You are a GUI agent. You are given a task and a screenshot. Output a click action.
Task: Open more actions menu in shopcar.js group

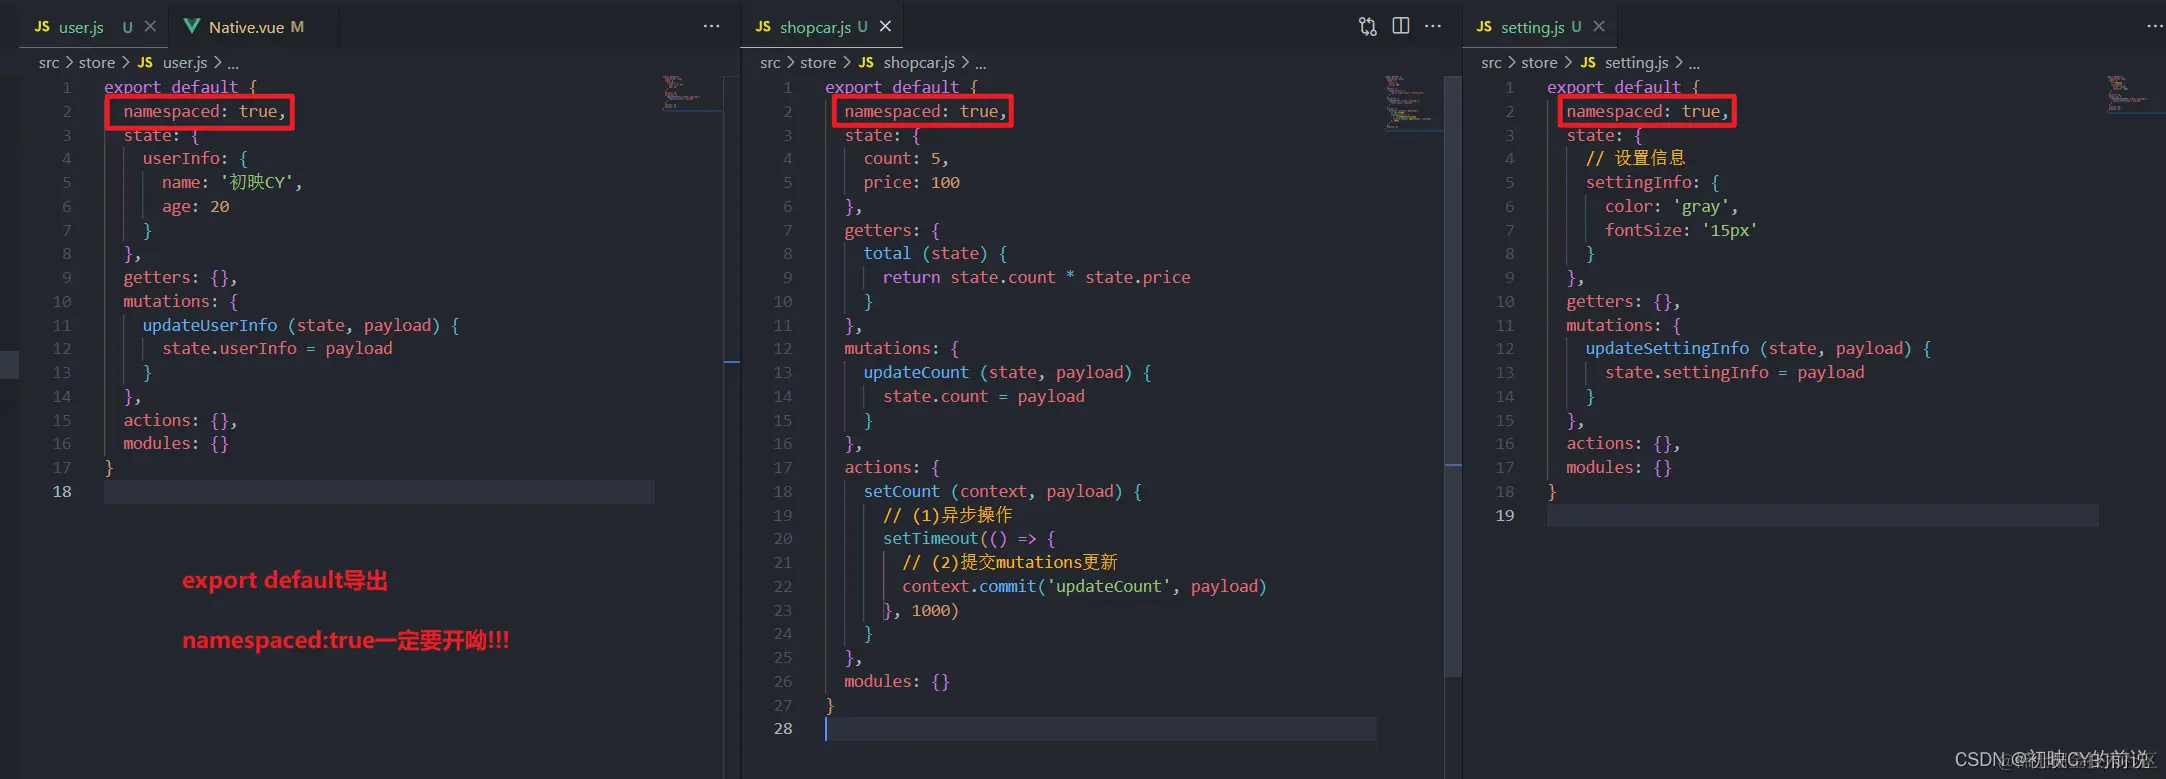tap(1433, 26)
